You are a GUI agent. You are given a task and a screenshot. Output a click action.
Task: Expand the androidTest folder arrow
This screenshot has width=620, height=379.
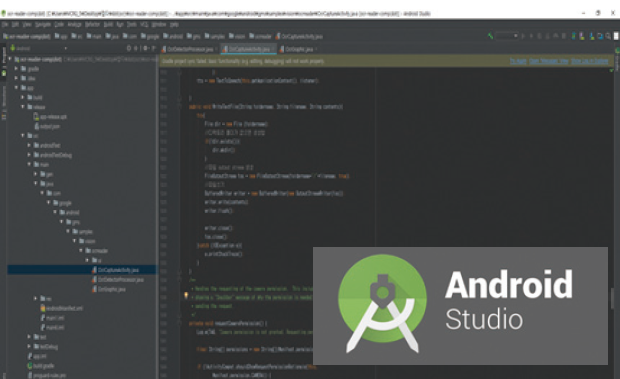pyautogui.click(x=29, y=145)
